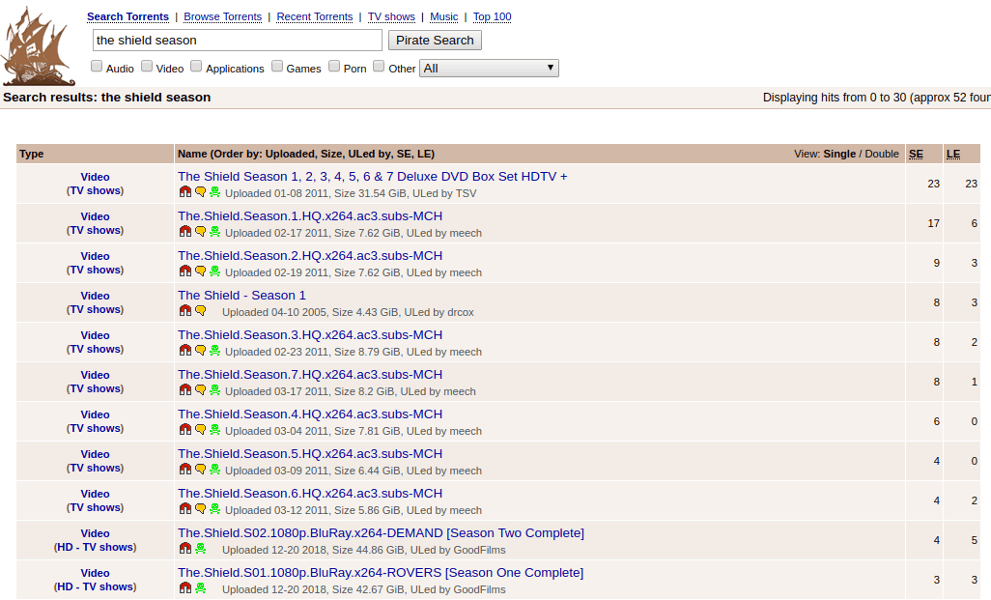The height and width of the screenshot is (600, 991).
Task: Open The.Shield.Season.4.HQ.x264.ac3.subs-MCH torrent page
Action: coord(310,414)
